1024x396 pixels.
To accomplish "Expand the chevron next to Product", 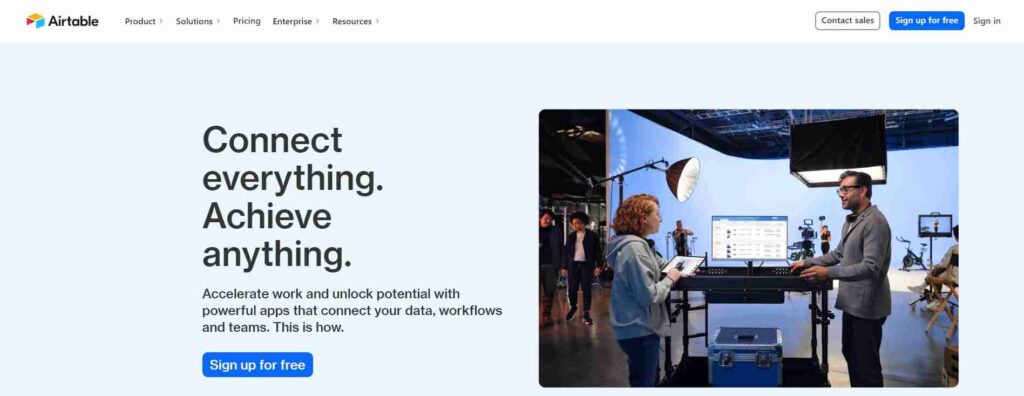I will [x=161, y=21].
